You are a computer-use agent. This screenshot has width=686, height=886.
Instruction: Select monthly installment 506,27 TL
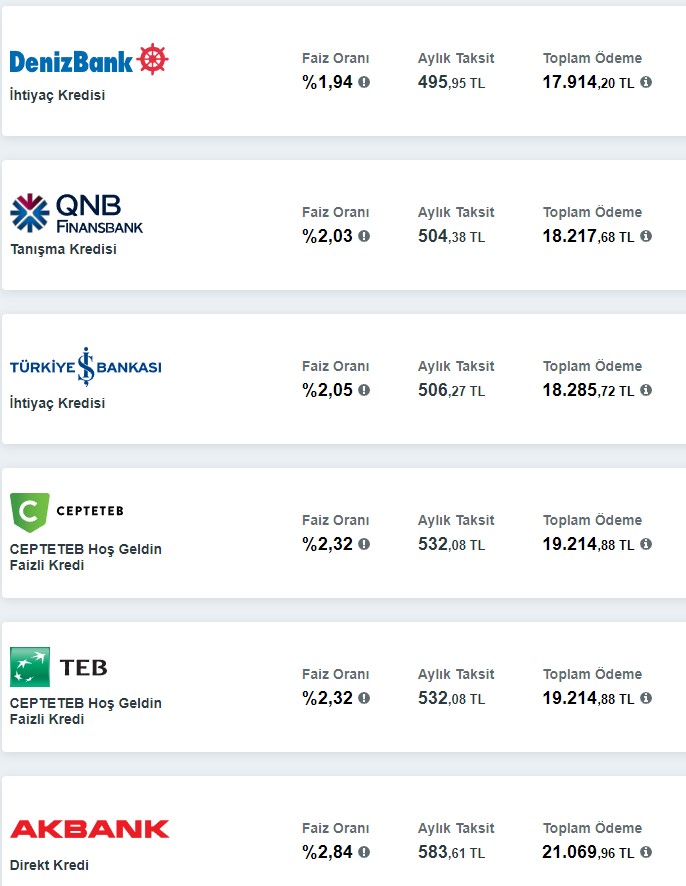tap(451, 390)
